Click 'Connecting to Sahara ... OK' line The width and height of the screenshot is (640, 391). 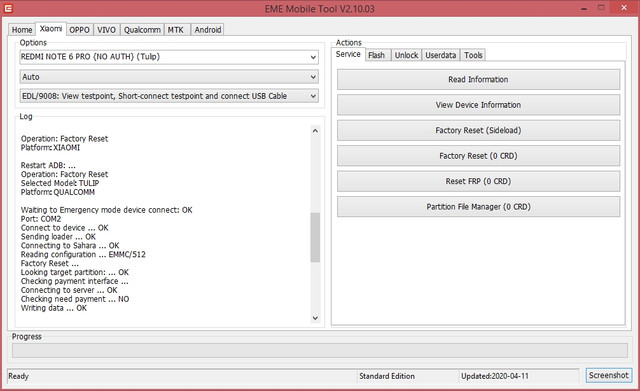[x=70, y=246]
